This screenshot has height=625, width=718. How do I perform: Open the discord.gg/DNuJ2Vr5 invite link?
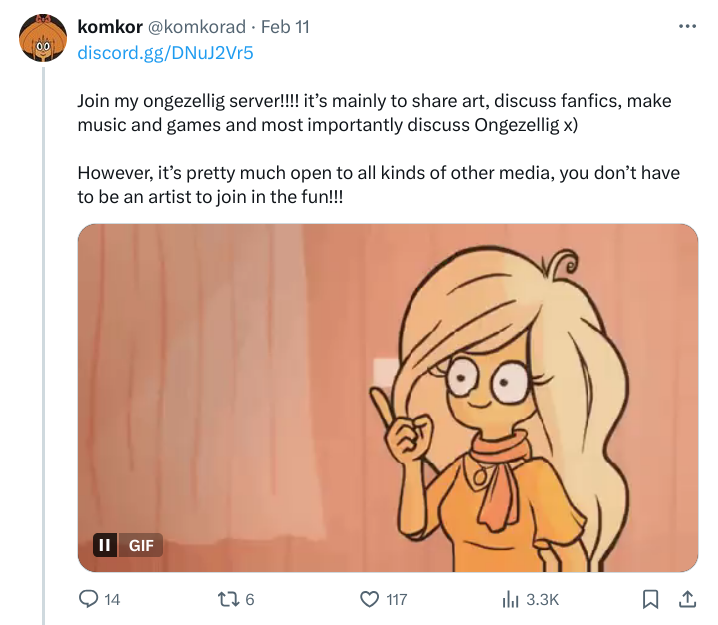tap(165, 52)
